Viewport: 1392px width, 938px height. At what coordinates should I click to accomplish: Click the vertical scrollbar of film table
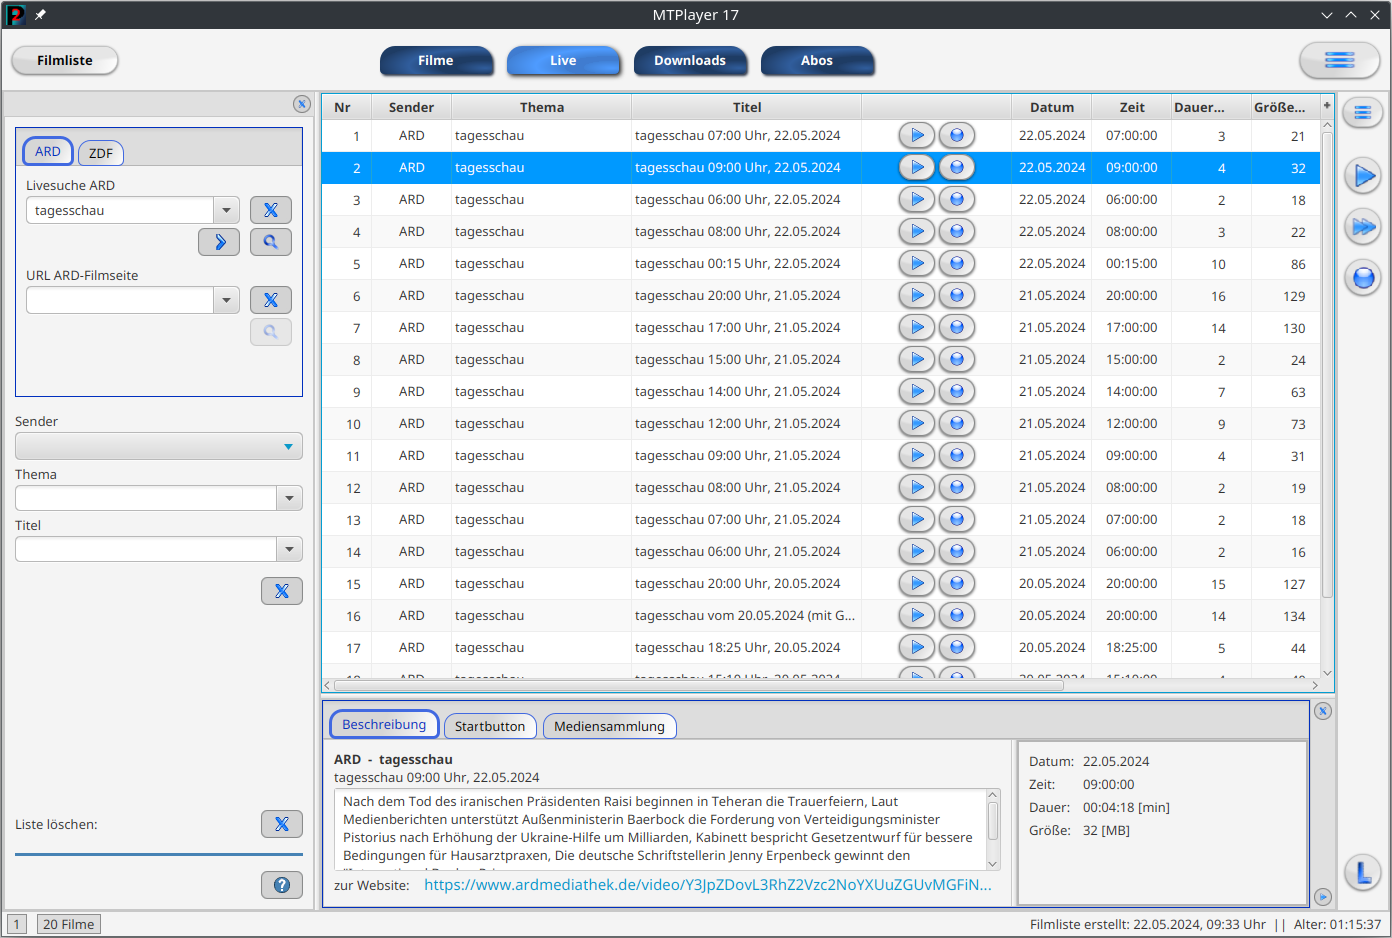click(1327, 365)
